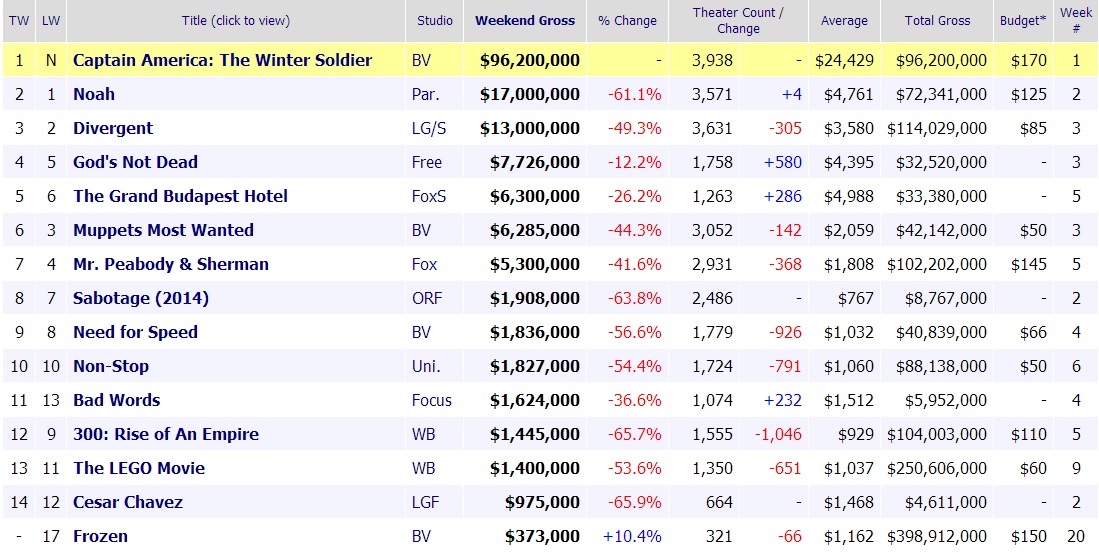The width and height of the screenshot is (1099, 552).
Task: Click the % Change column header
Action: [x=627, y=20]
